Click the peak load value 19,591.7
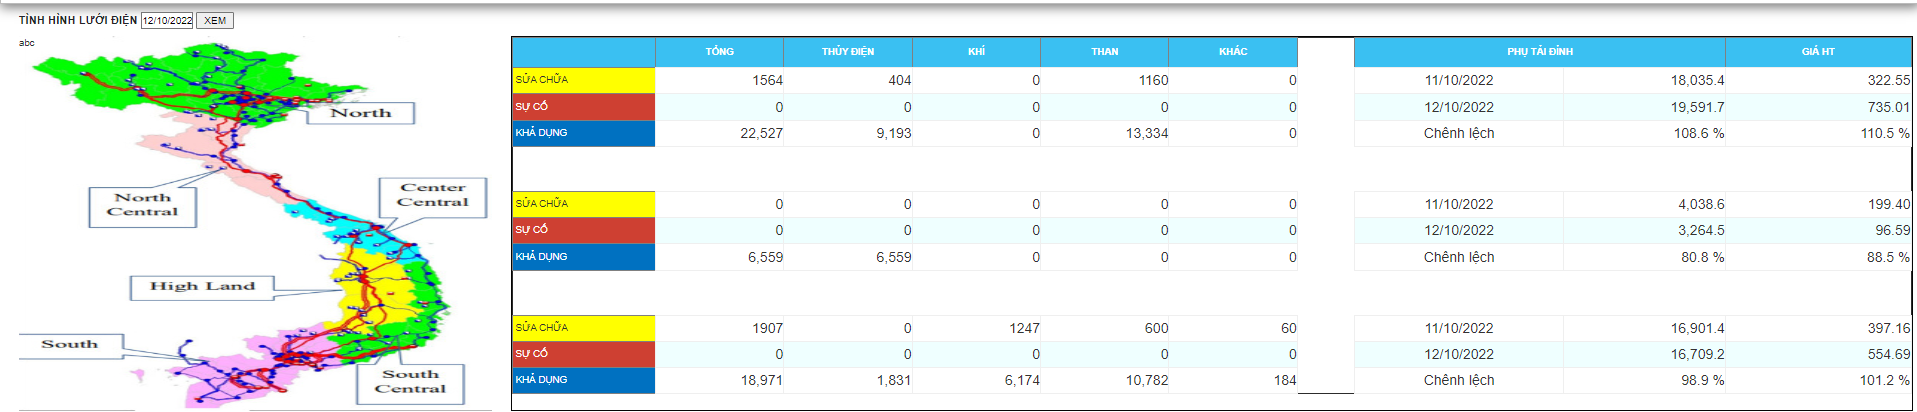 click(x=1697, y=107)
